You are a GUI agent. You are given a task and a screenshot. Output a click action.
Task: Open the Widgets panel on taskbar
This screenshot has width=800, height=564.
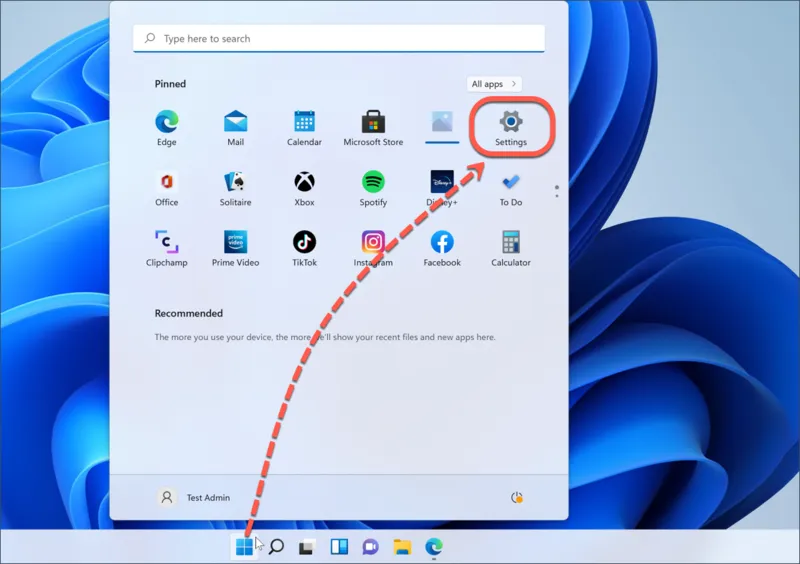pyautogui.click(x=339, y=547)
